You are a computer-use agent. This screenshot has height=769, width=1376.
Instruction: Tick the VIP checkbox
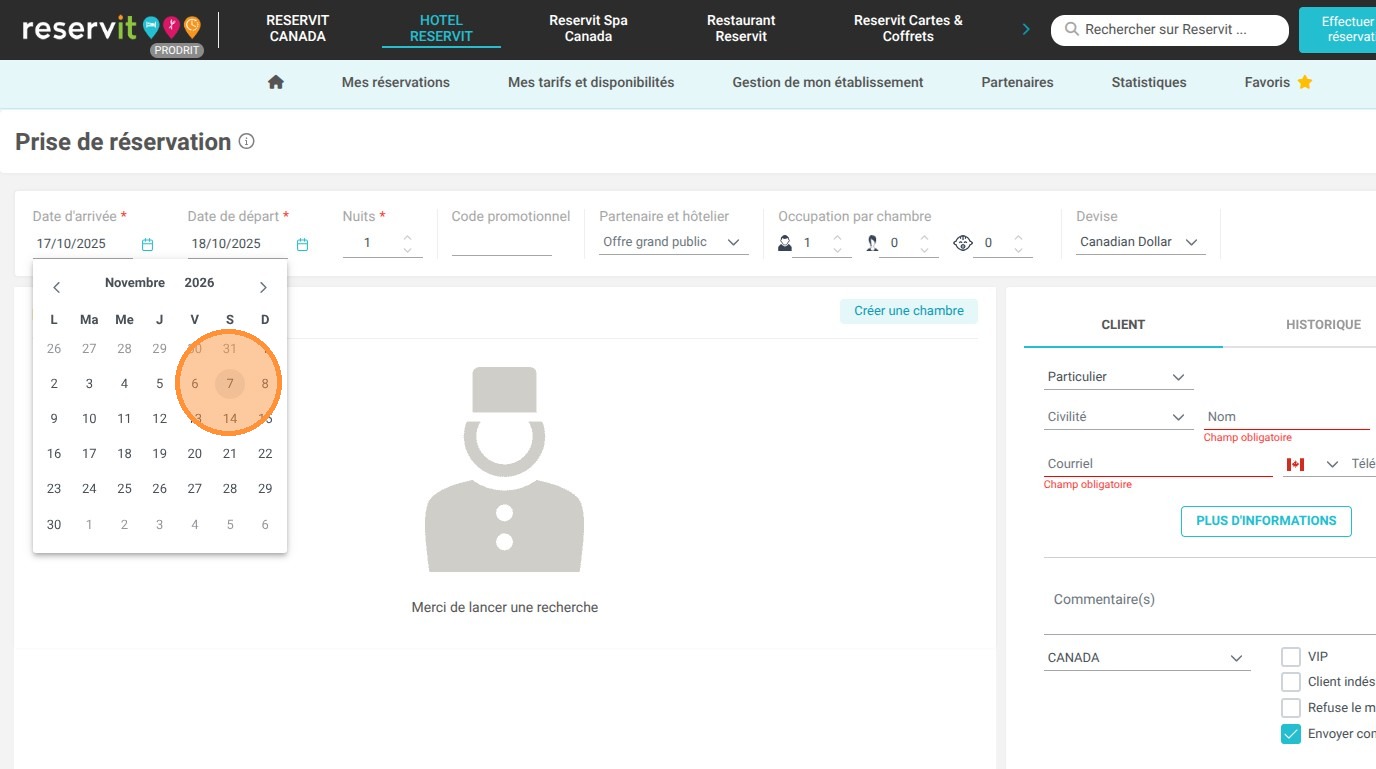click(x=1290, y=657)
